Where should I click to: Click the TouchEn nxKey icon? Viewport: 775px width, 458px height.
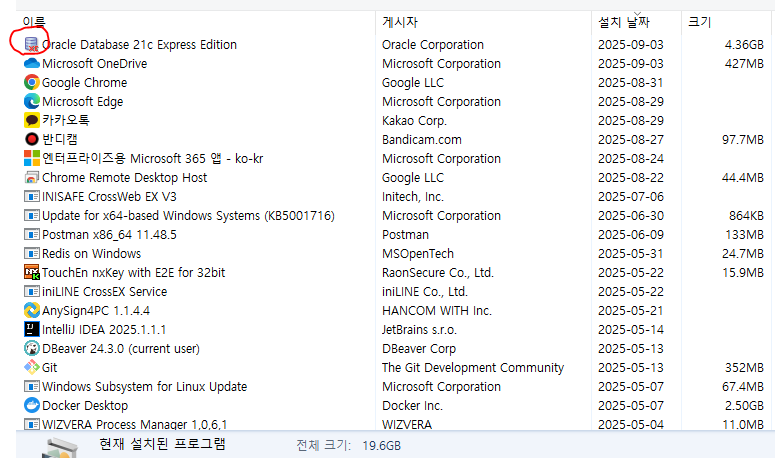tap(32, 272)
